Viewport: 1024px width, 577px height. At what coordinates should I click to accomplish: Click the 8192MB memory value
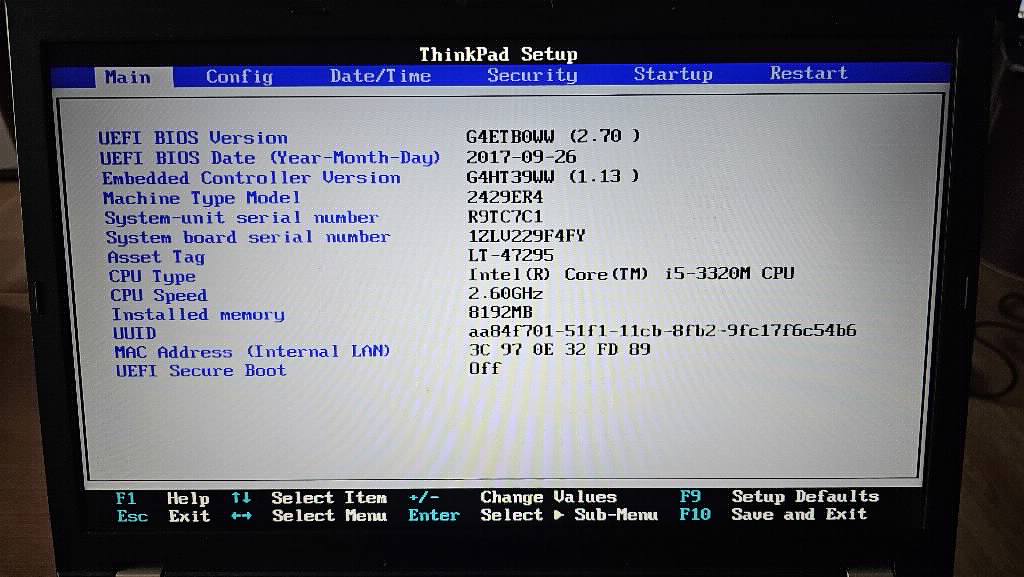[500, 312]
